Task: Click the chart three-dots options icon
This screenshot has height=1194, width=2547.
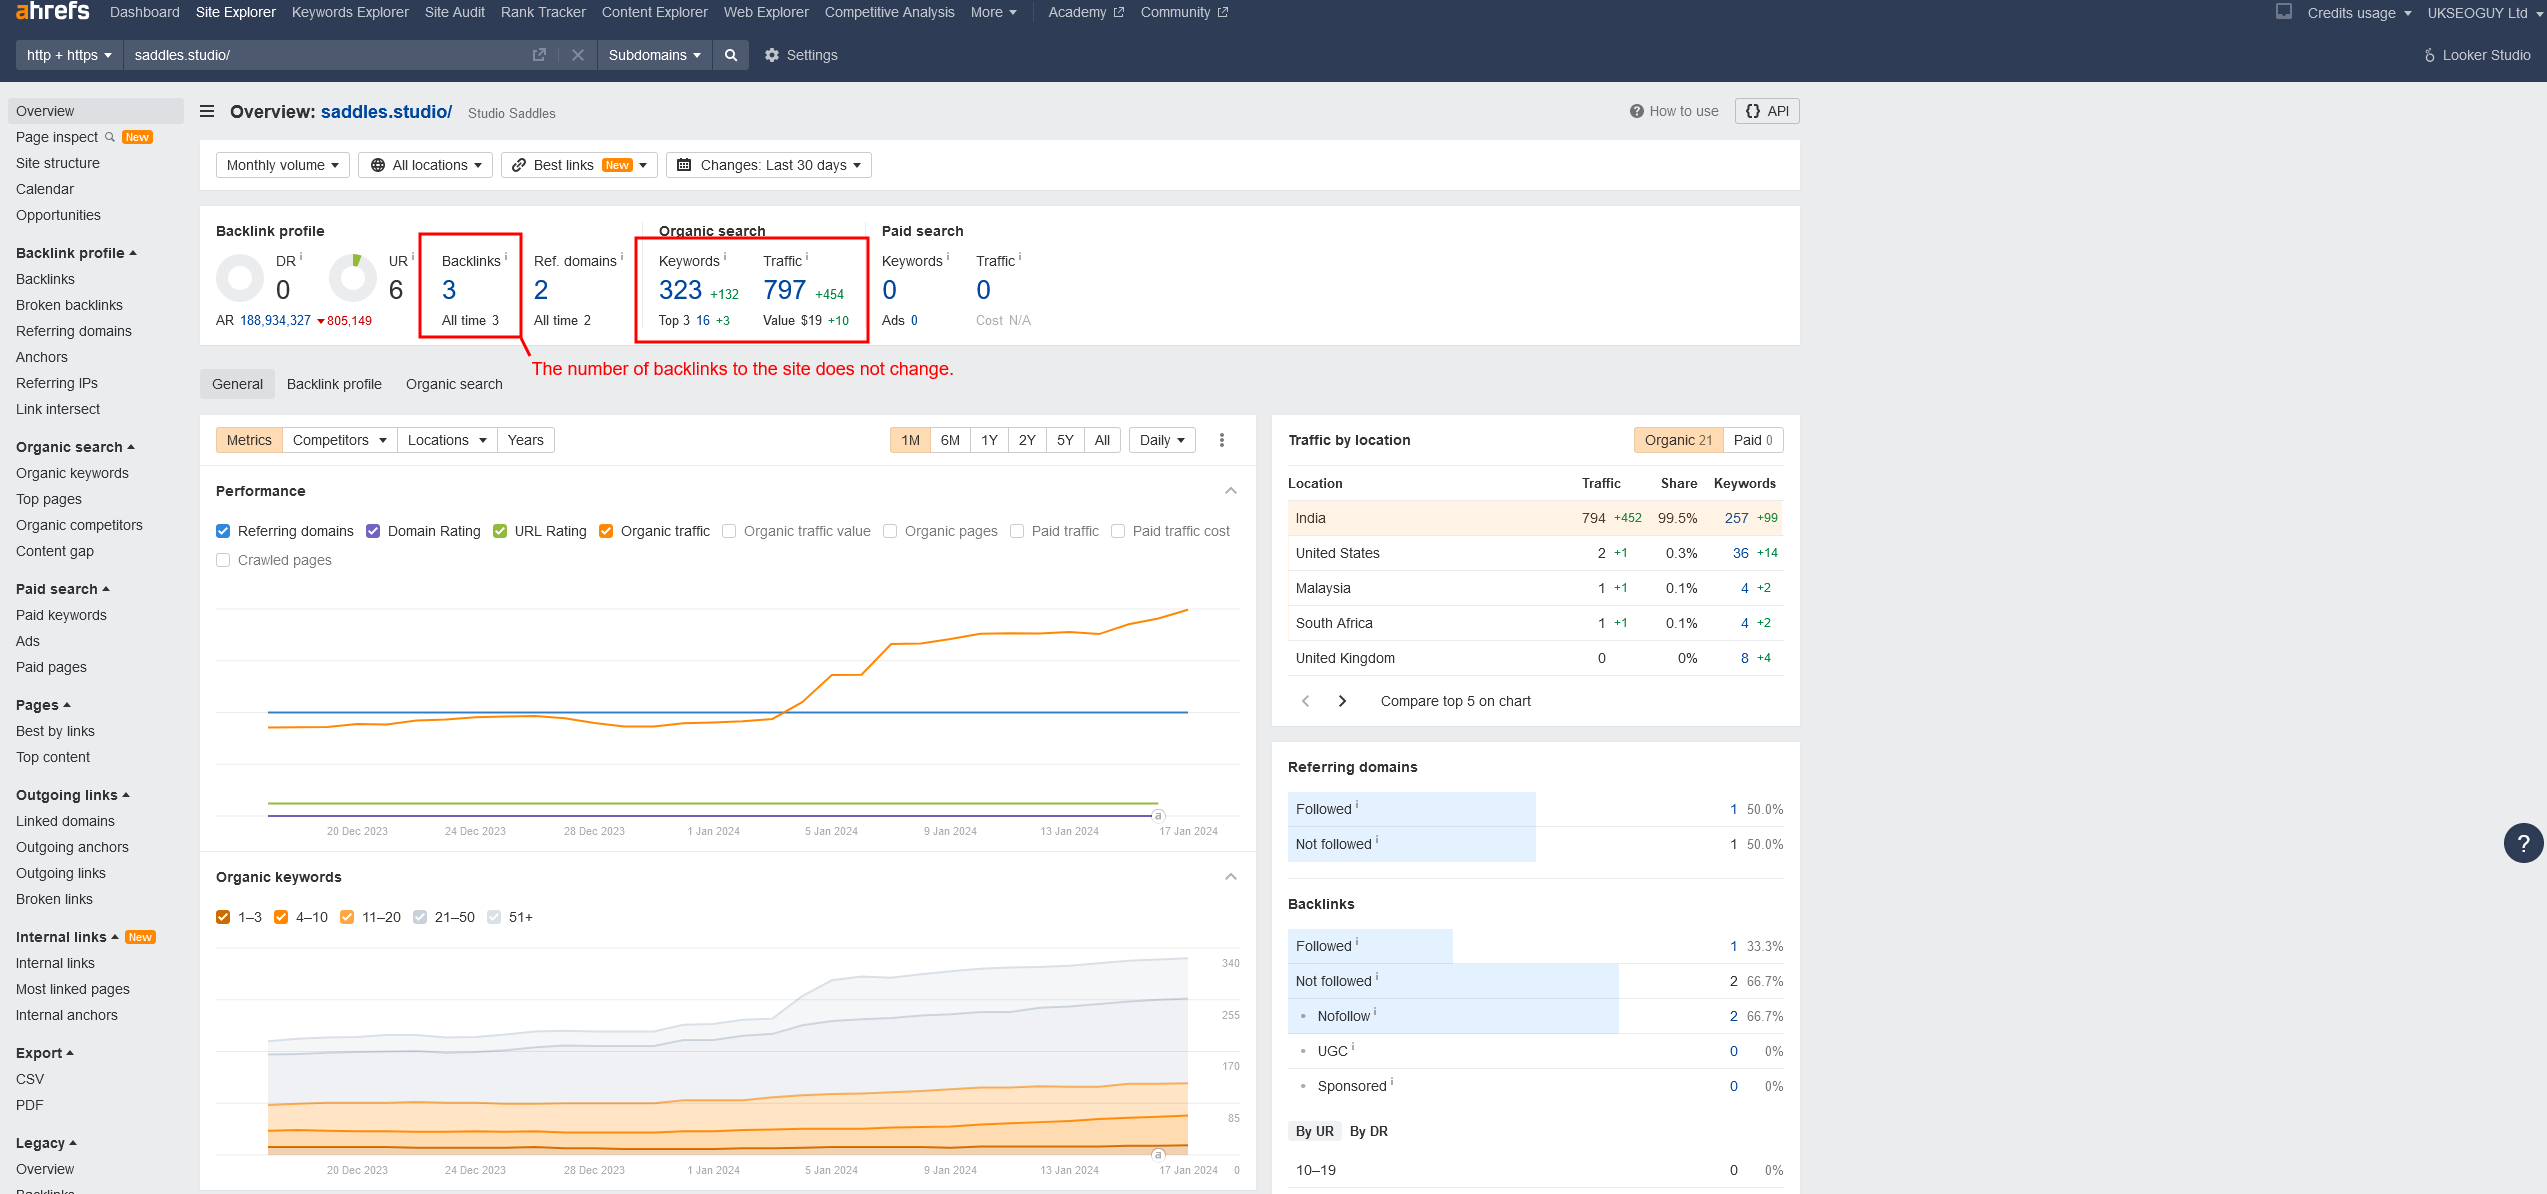Action: [x=1221, y=440]
